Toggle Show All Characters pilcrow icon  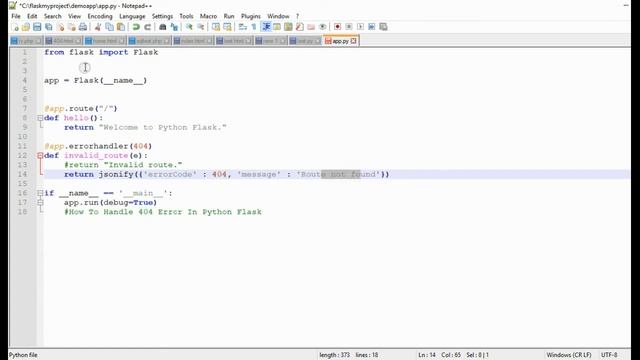click(x=254, y=27)
